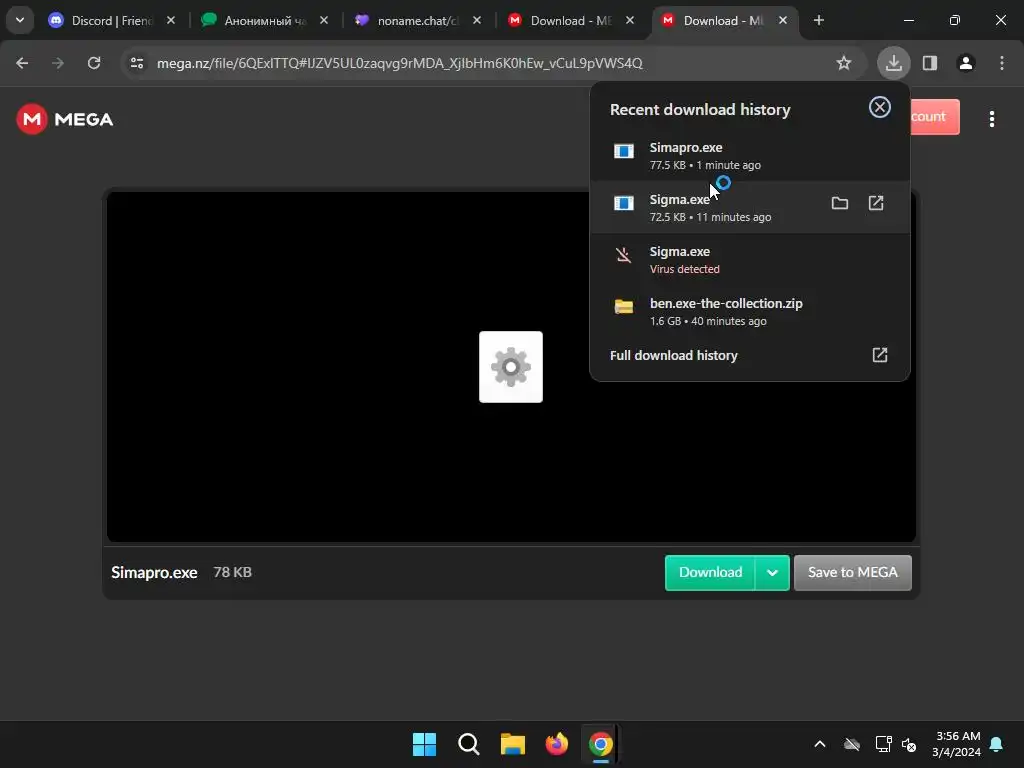
Task: Click the green Download button
Action: [x=710, y=573]
